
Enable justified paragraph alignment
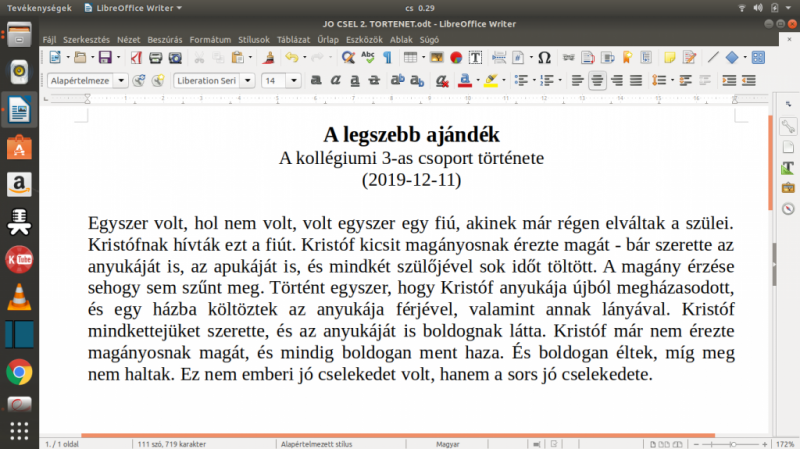pos(635,80)
